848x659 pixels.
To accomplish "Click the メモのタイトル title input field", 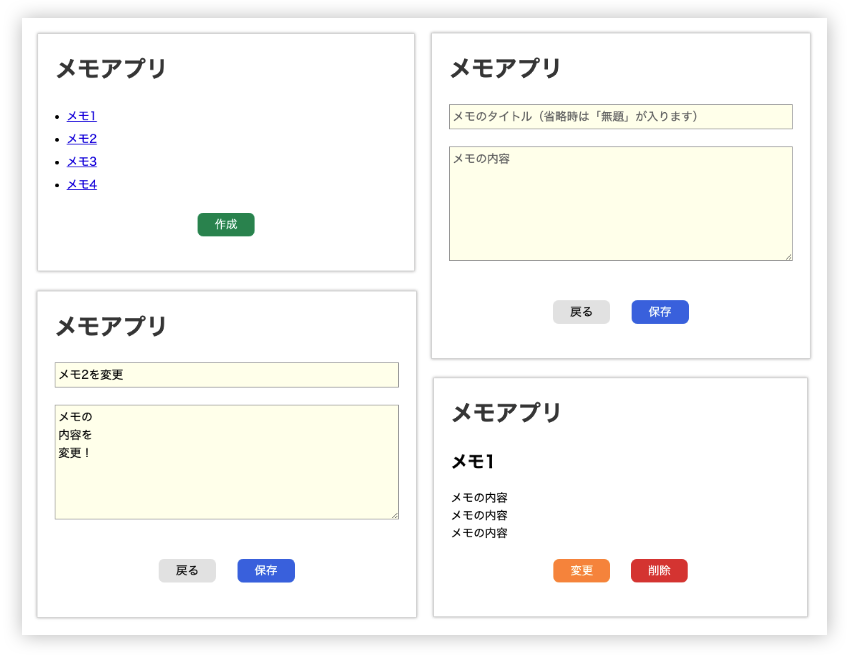I will 620,117.
